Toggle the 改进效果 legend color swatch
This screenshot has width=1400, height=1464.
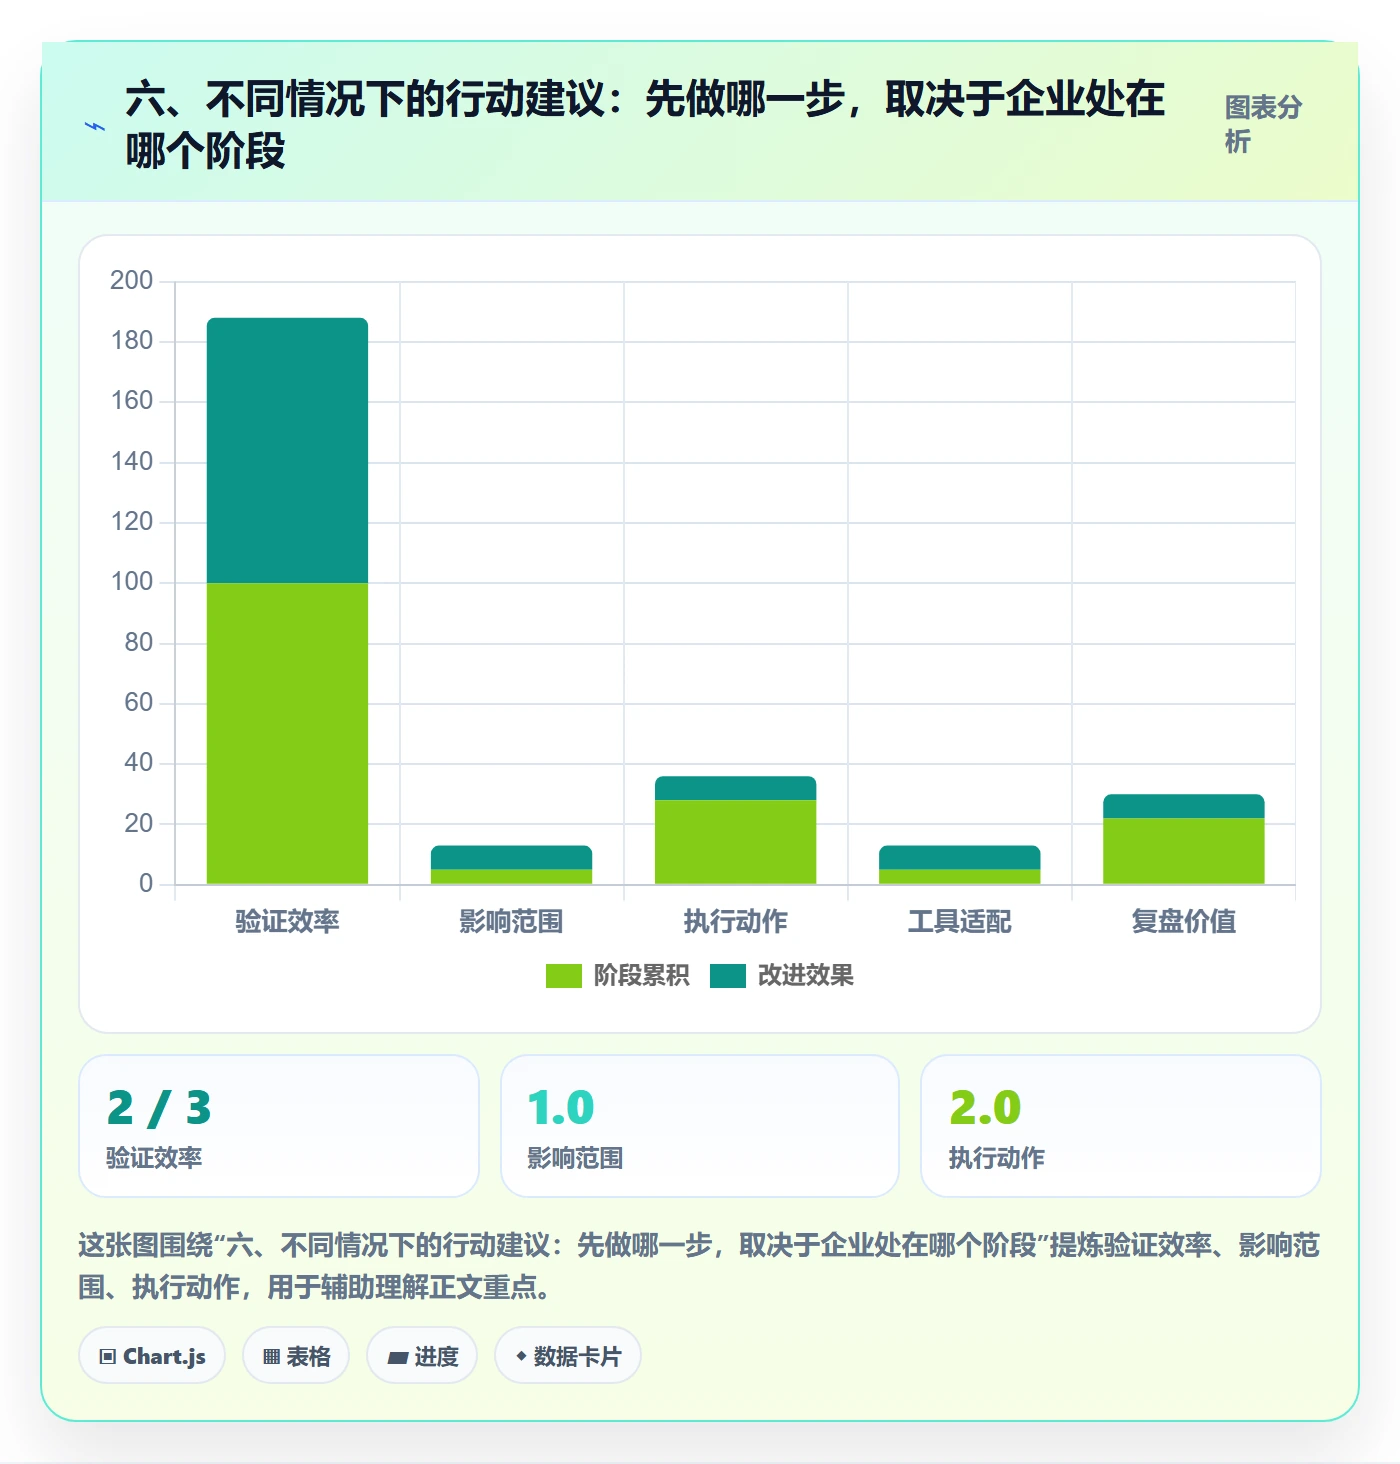click(x=728, y=975)
